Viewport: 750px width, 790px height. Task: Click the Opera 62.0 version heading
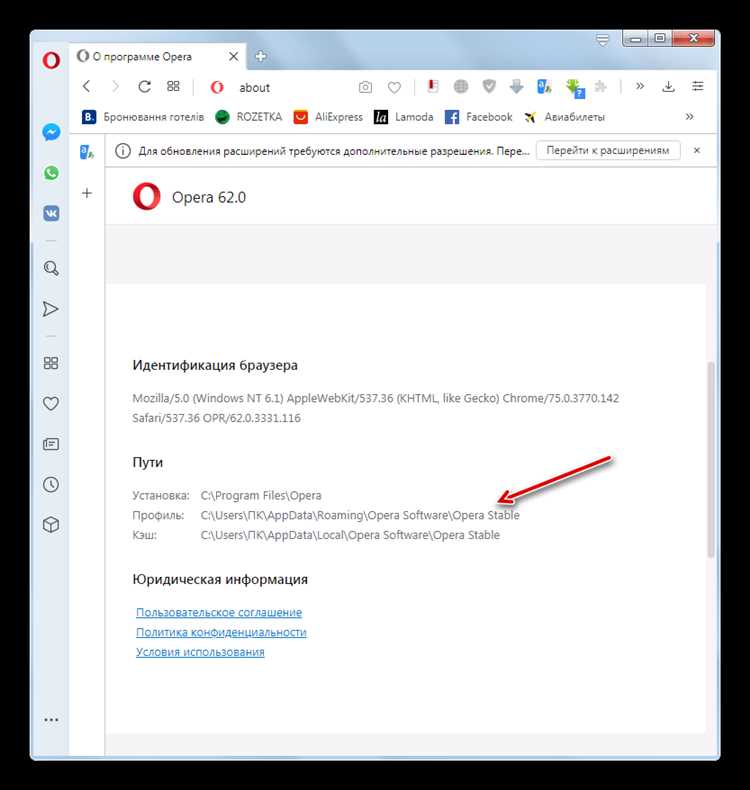(209, 197)
